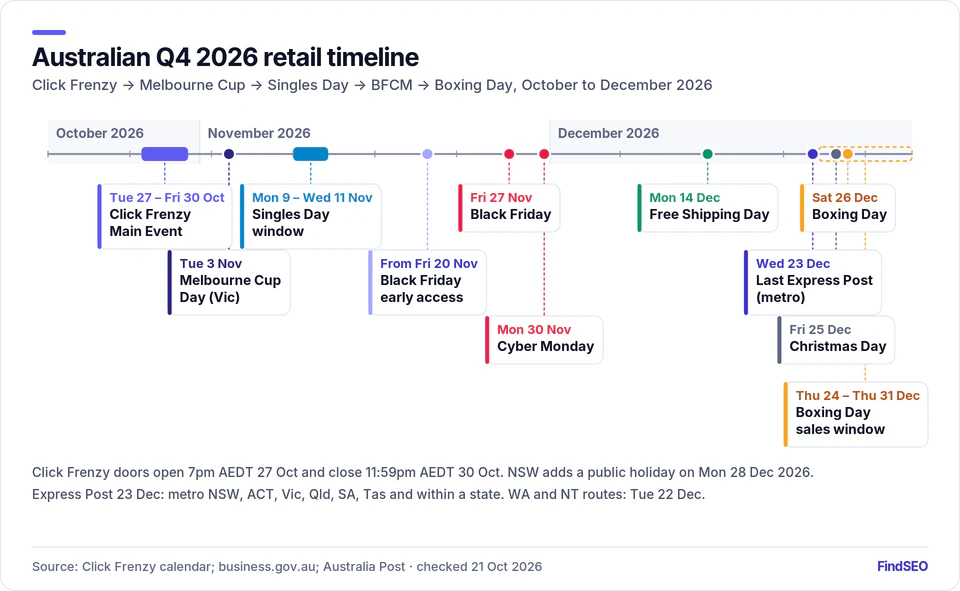This screenshot has height=591, width=960.
Task: Click the footnote about Express Post 23 Dec metro routes
Action: coord(369,494)
